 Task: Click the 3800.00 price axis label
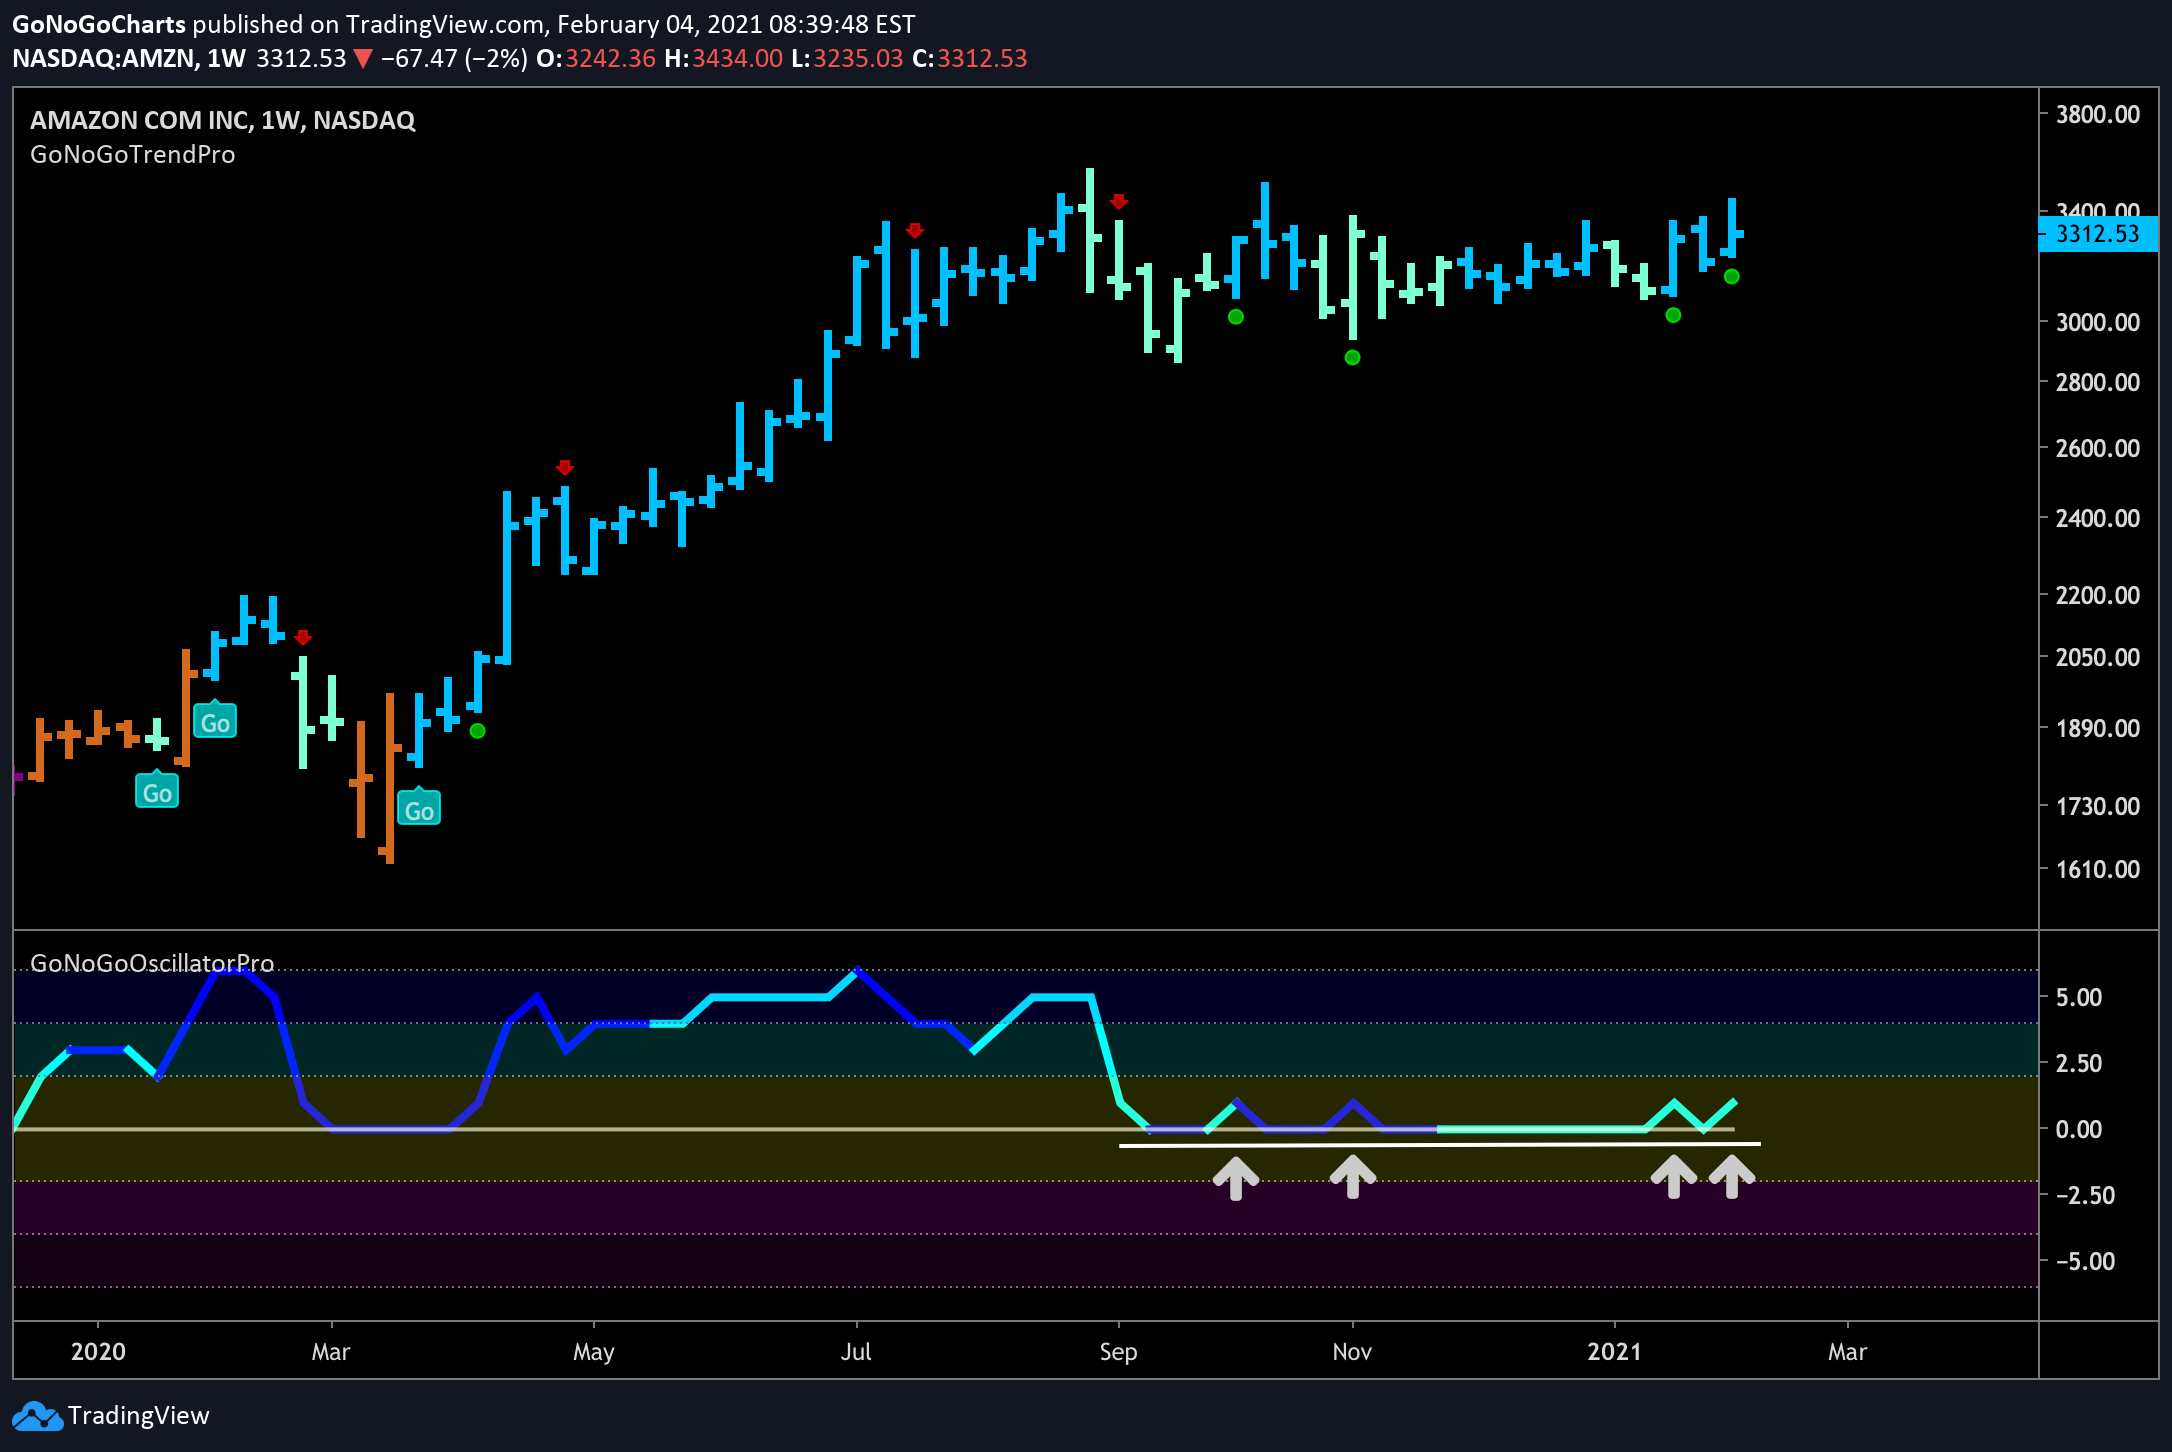pos(2097,114)
